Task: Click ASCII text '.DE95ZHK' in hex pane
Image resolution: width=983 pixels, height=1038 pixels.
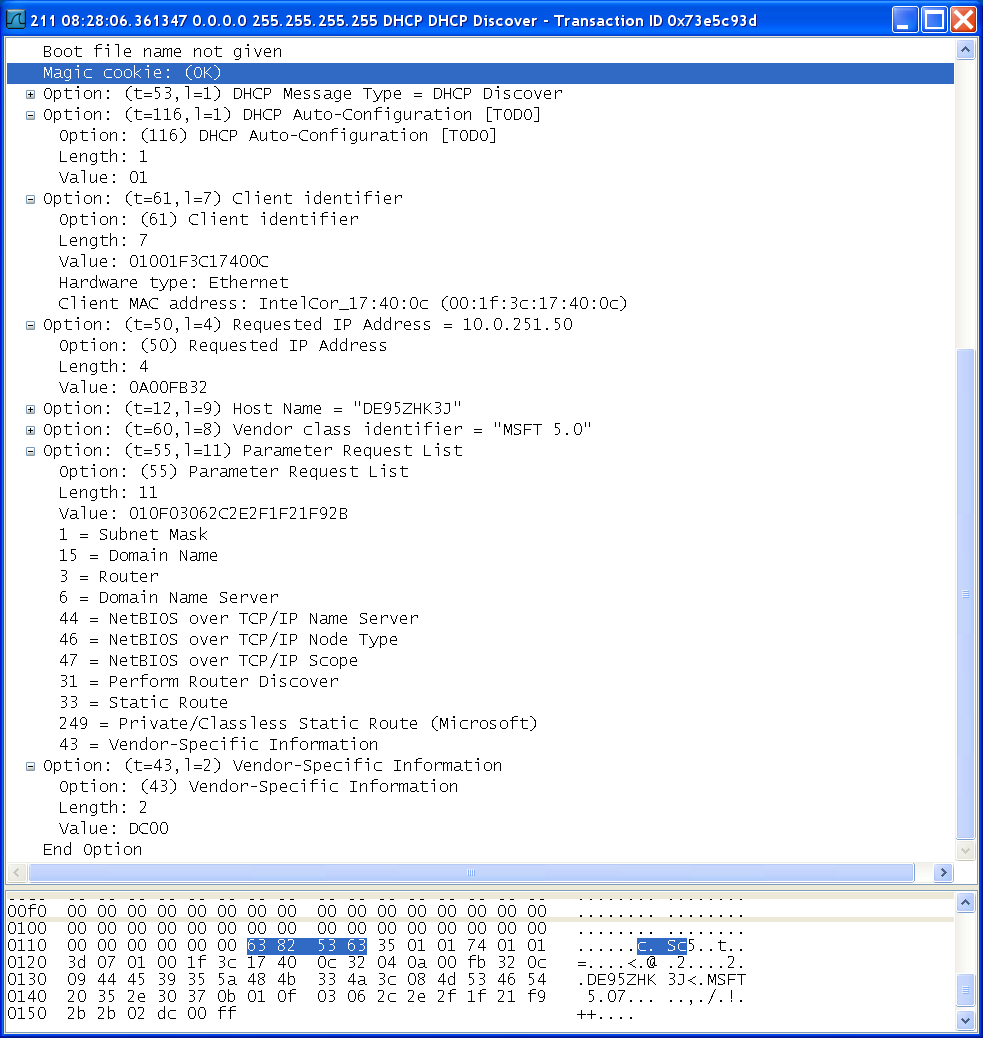Action: (616, 980)
